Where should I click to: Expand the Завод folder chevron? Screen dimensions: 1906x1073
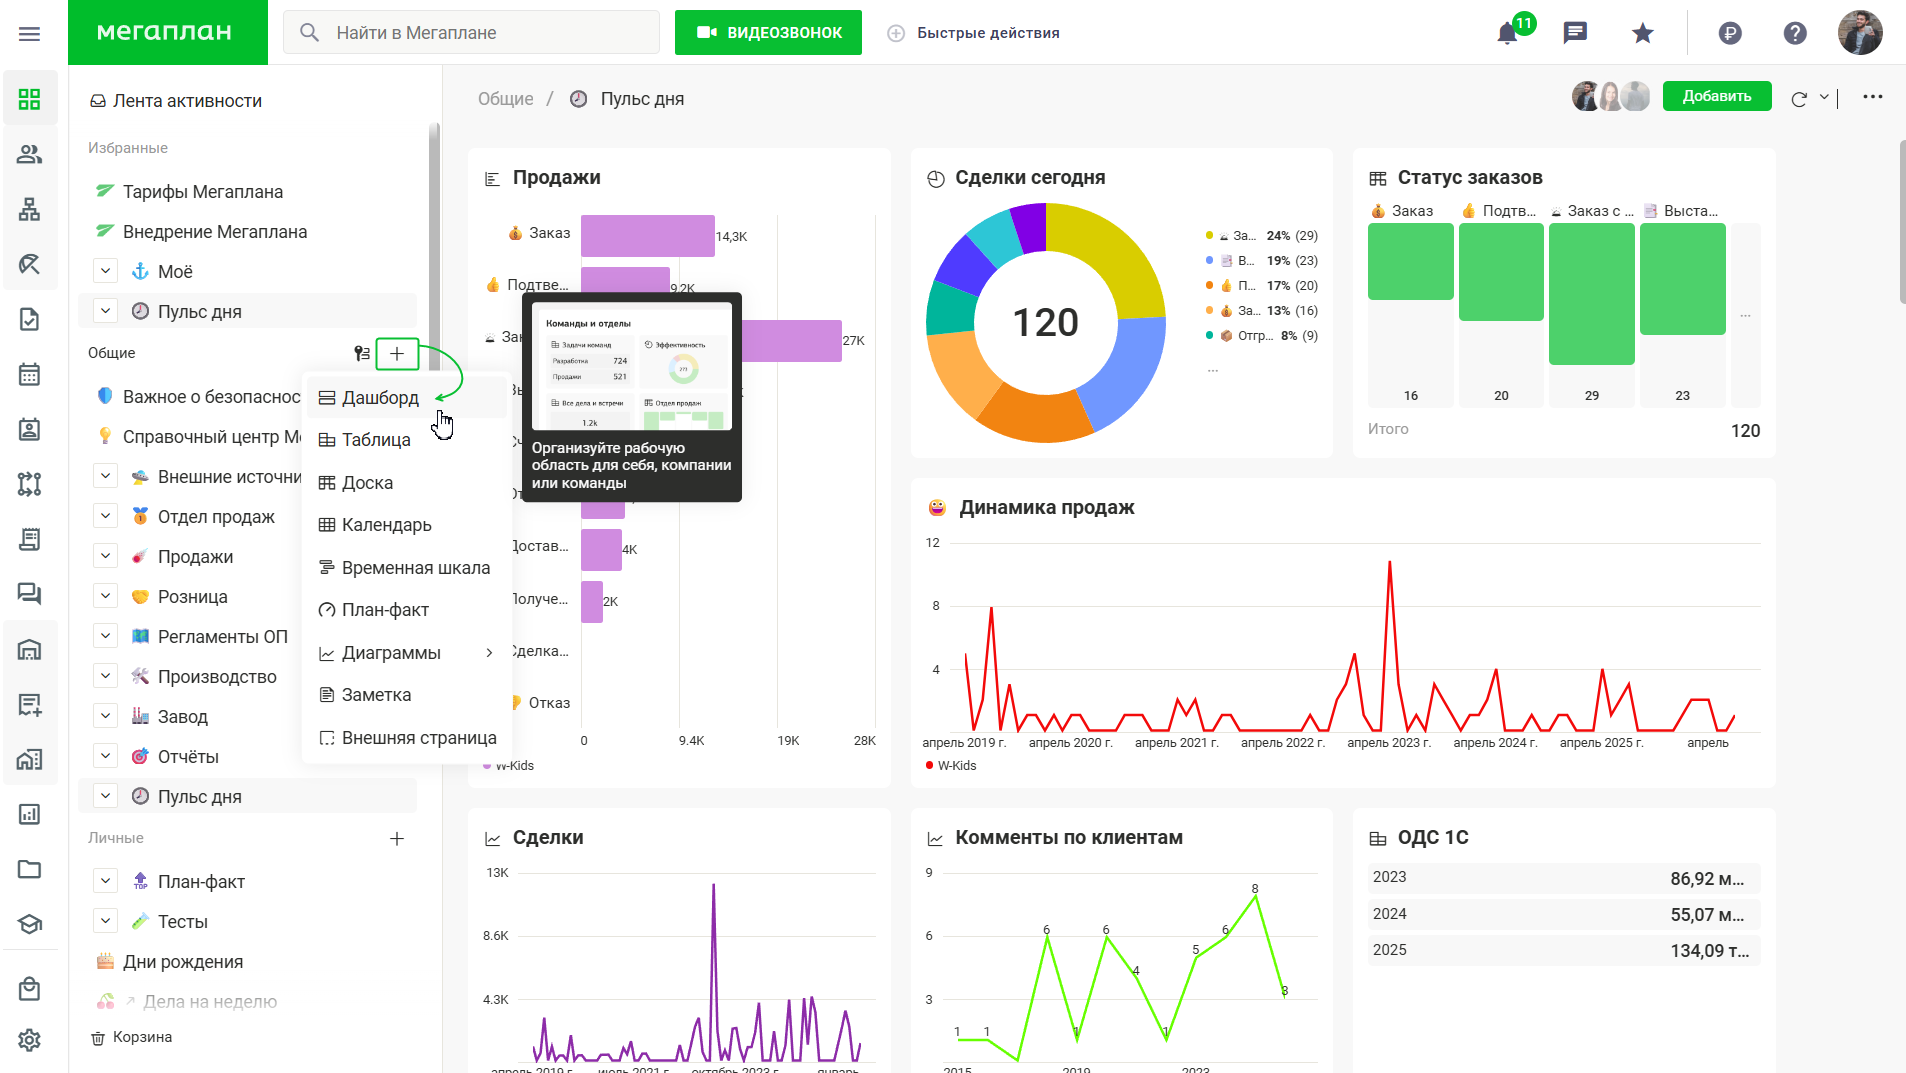pyautogui.click(x=105, y=716)
